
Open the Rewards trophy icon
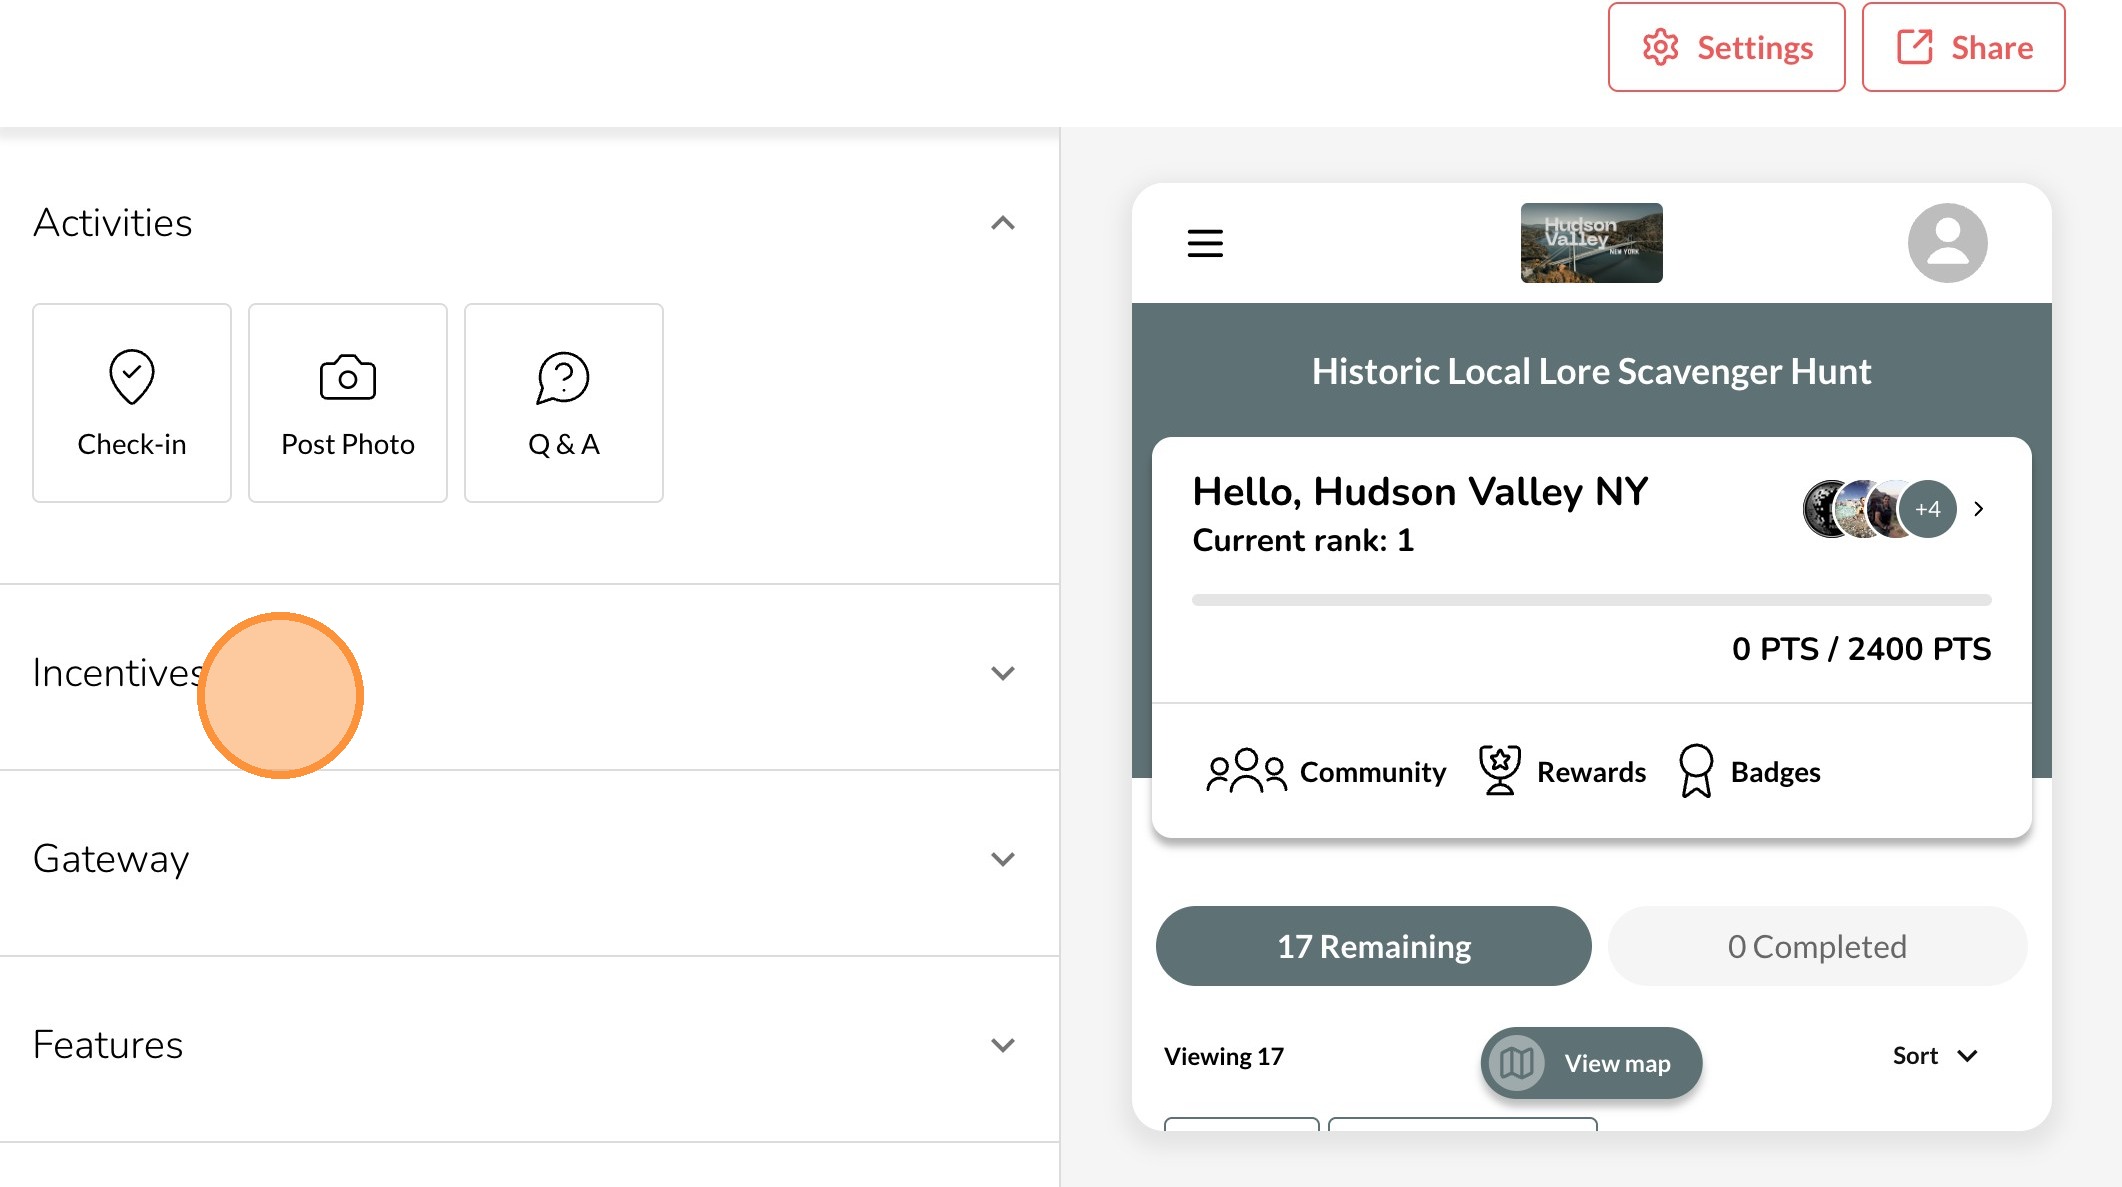tap(1500, 771)
